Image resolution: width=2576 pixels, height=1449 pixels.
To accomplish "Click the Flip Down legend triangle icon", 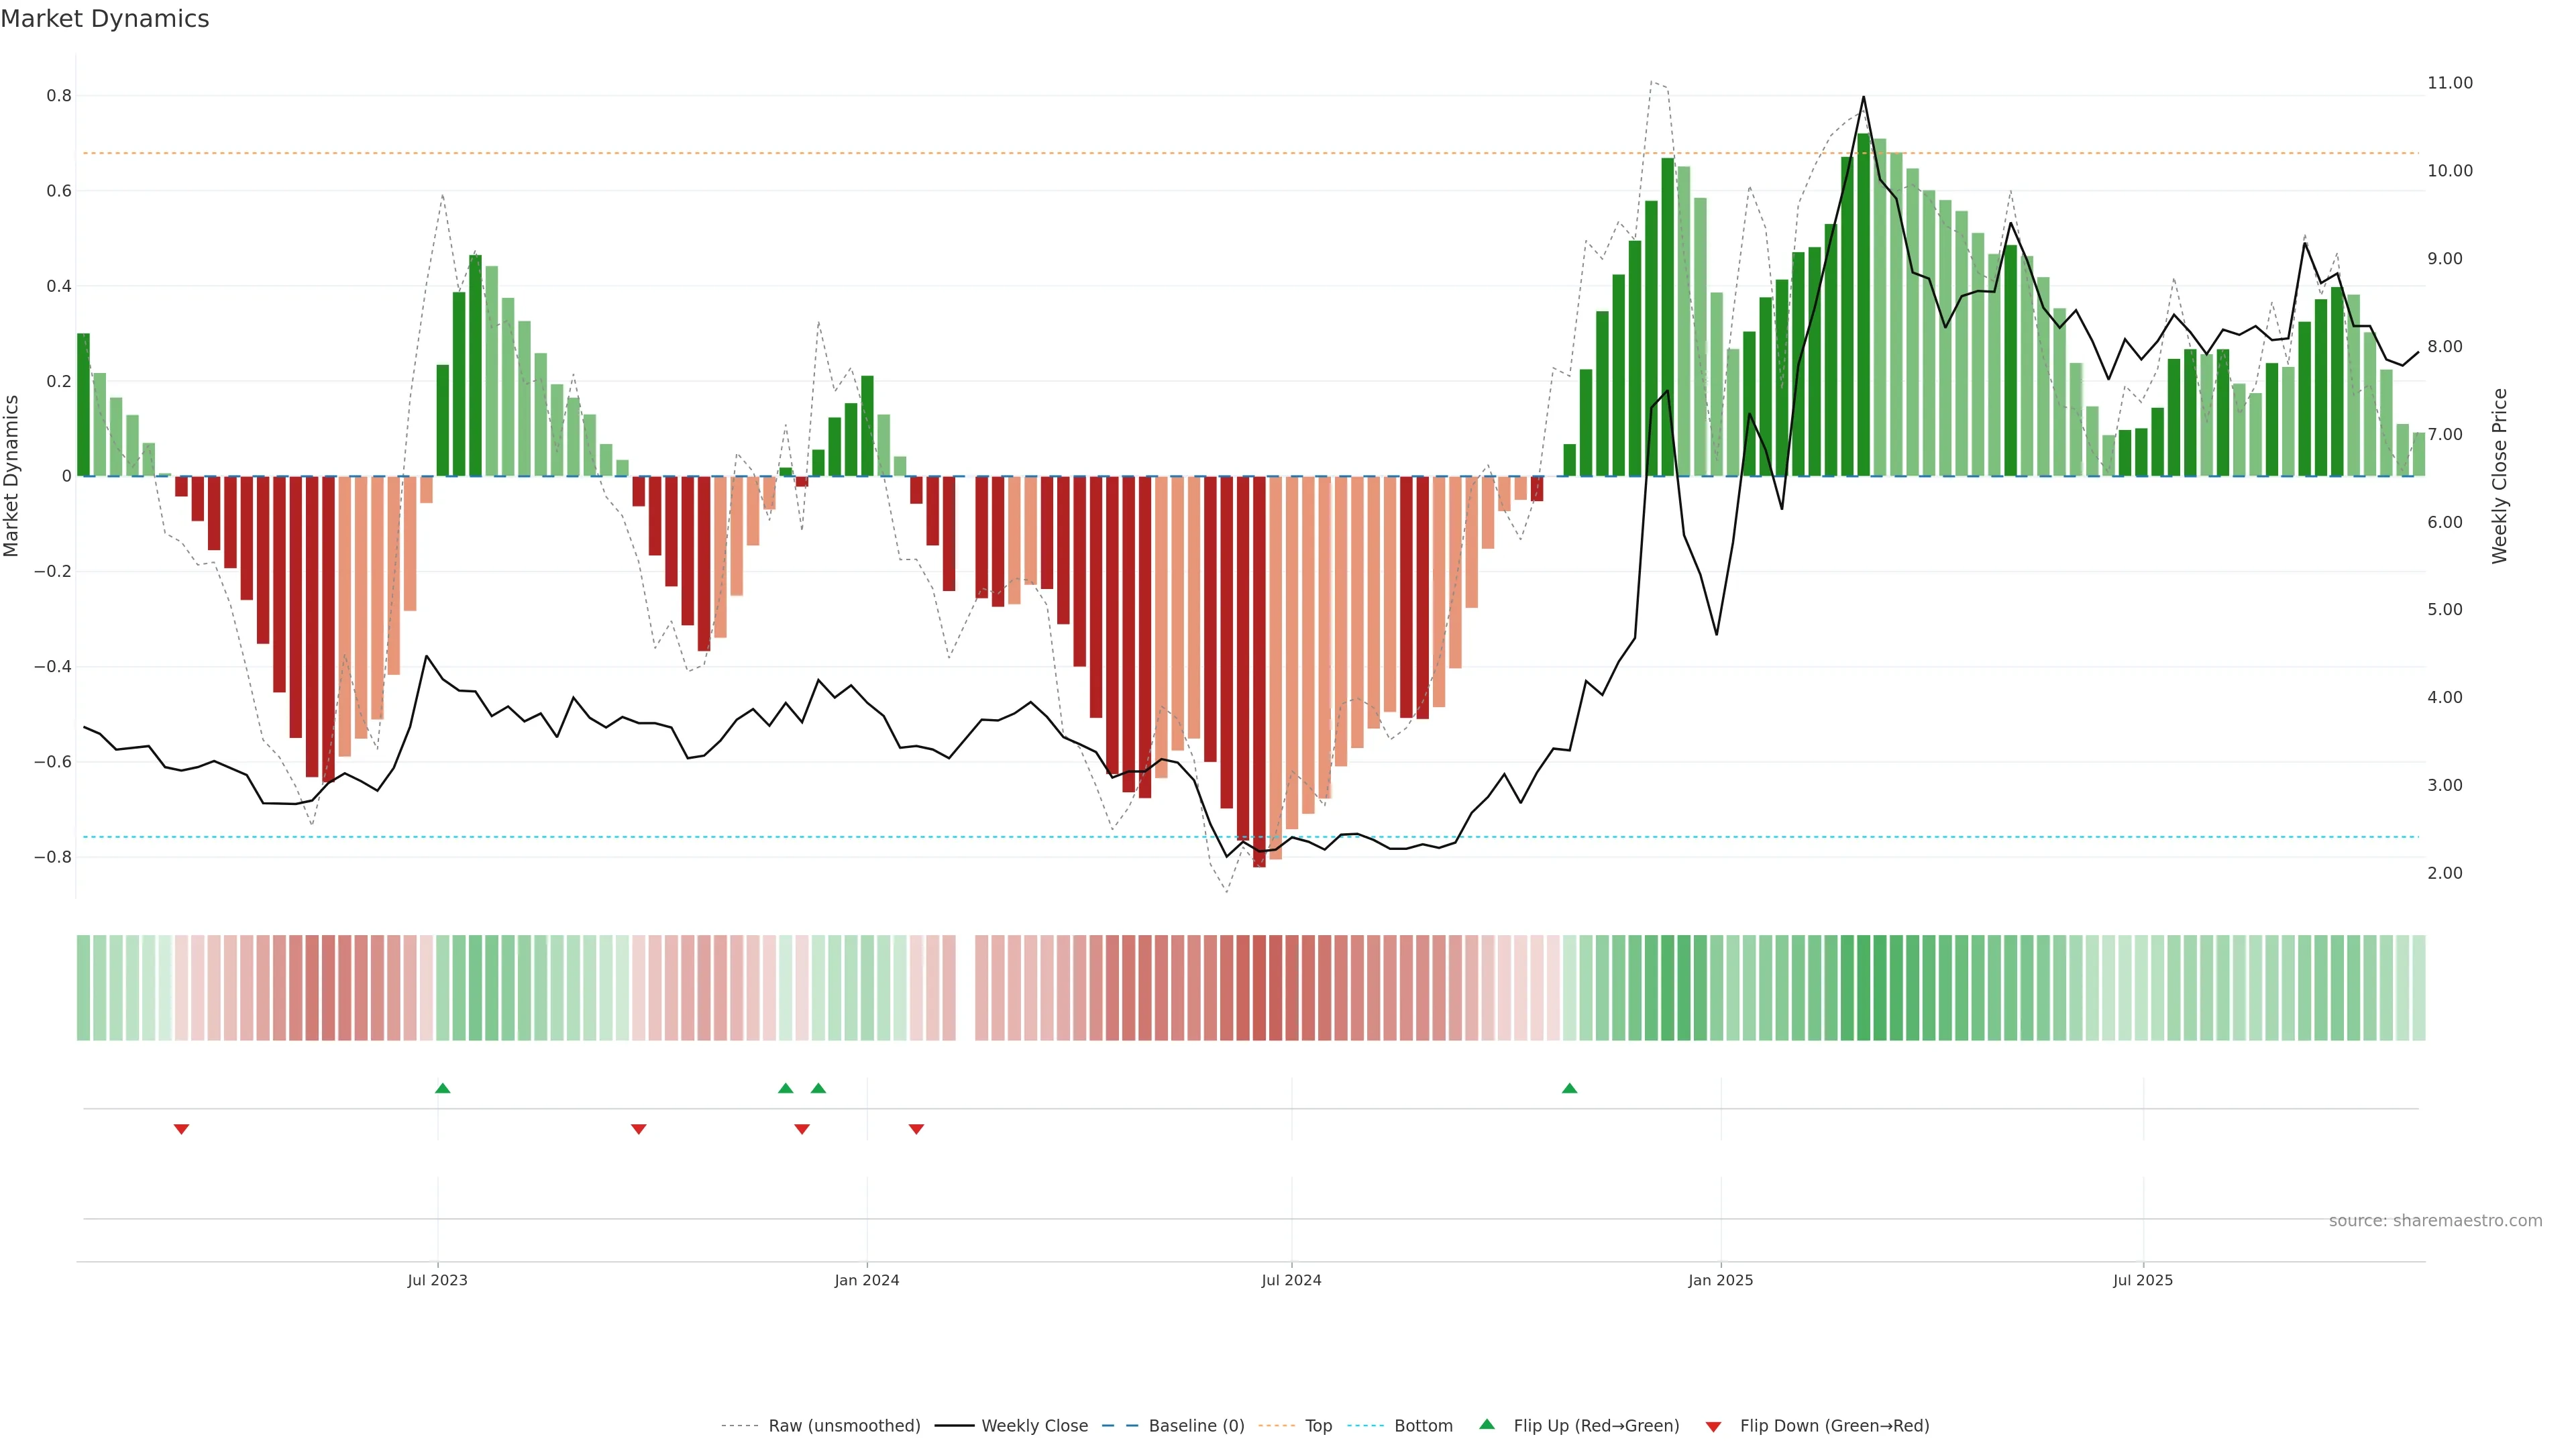I will point(1713,1426).
